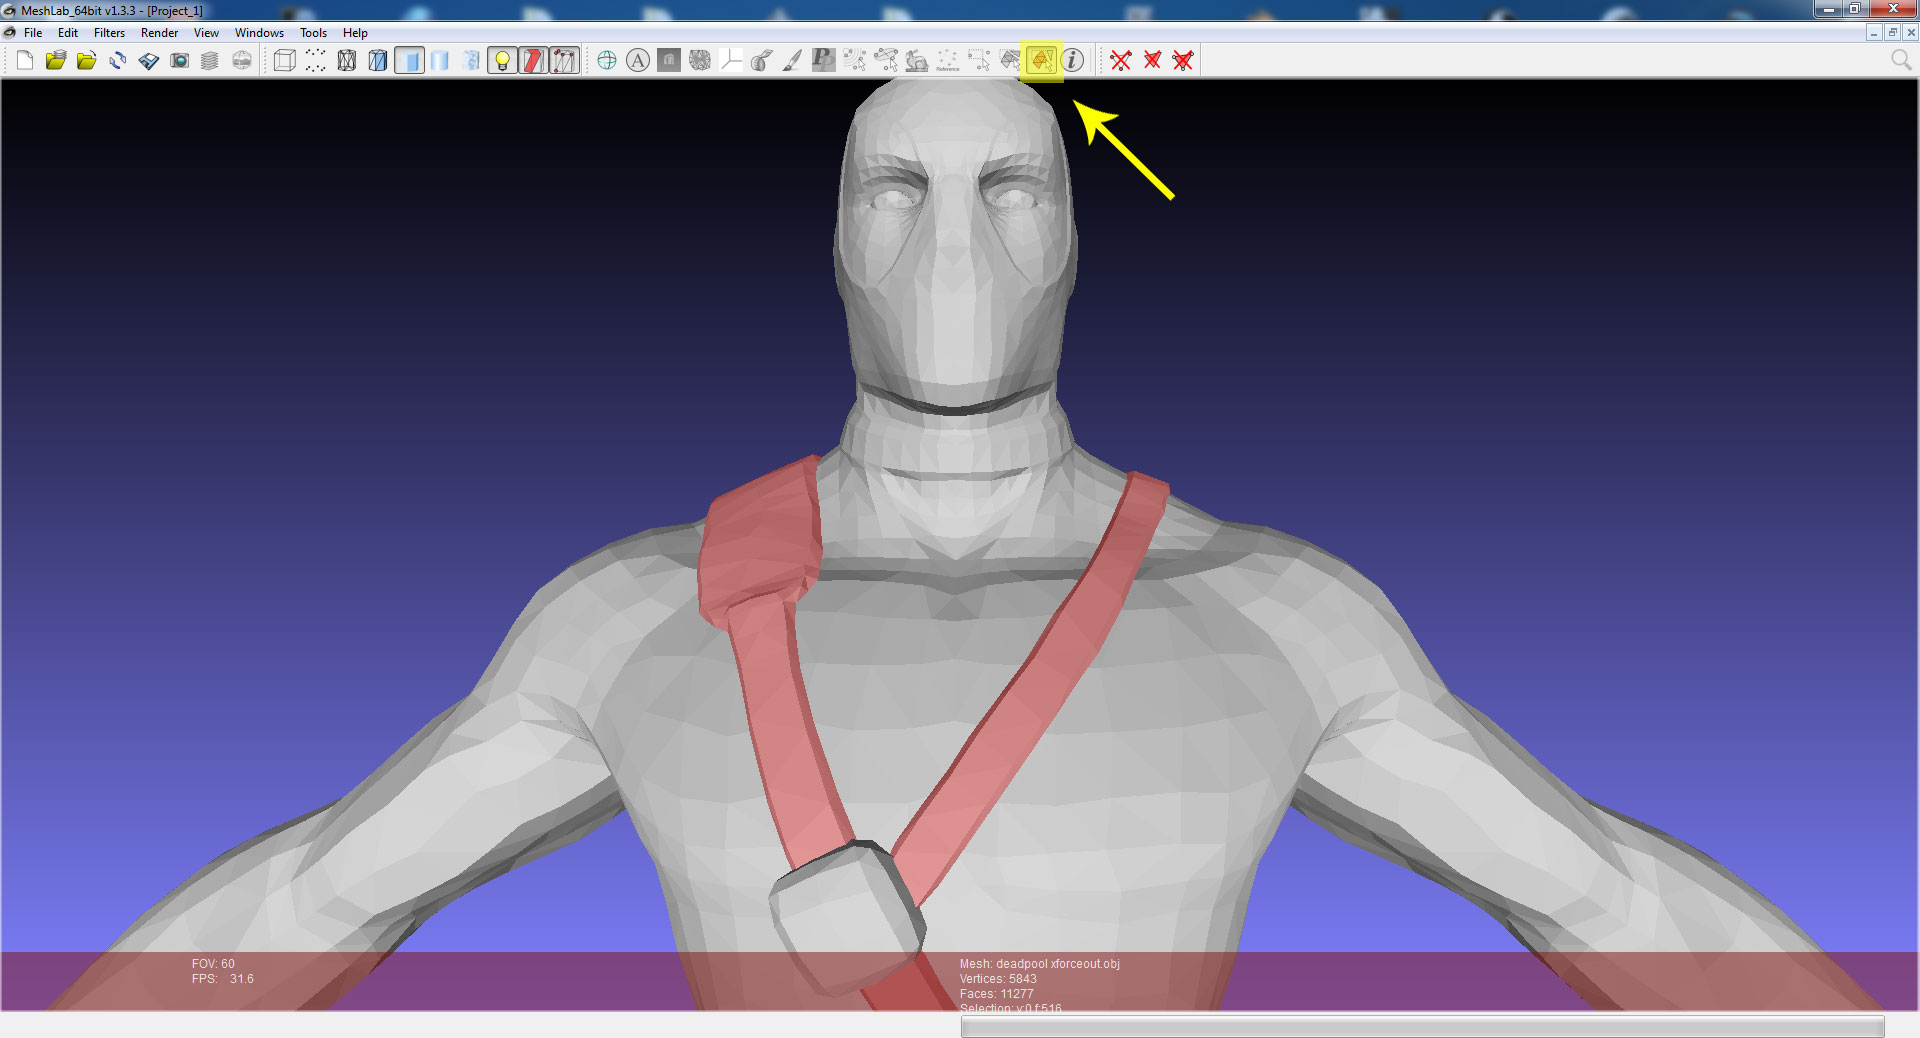This screenshot has width=1920, height=1038.
Task: Click the grey building image icon
Action: 669,61
